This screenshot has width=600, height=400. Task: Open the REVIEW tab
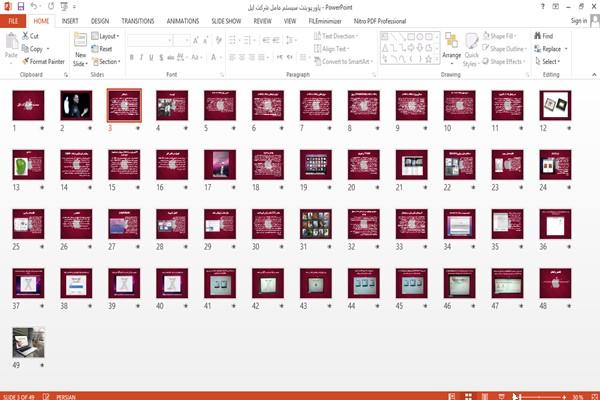(262, 21)
